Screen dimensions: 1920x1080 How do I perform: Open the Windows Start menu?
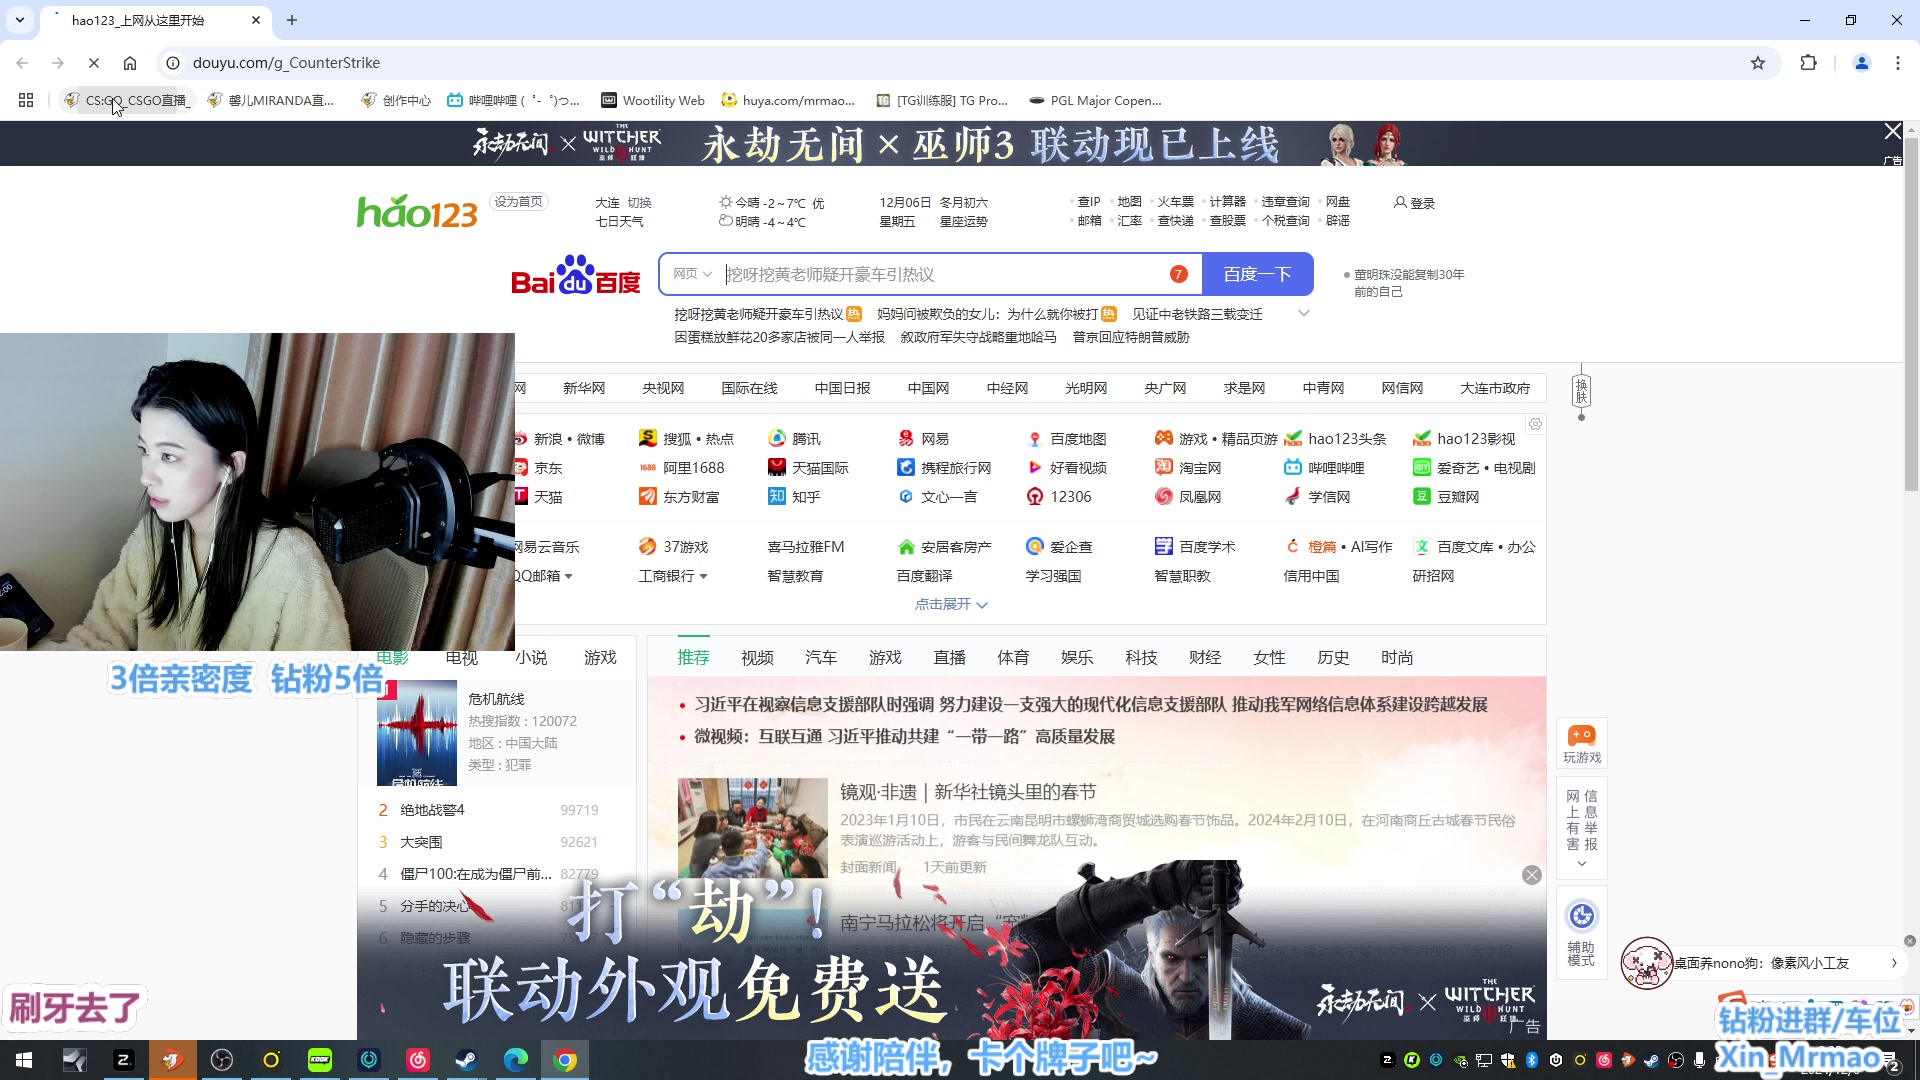[24, 1060]
